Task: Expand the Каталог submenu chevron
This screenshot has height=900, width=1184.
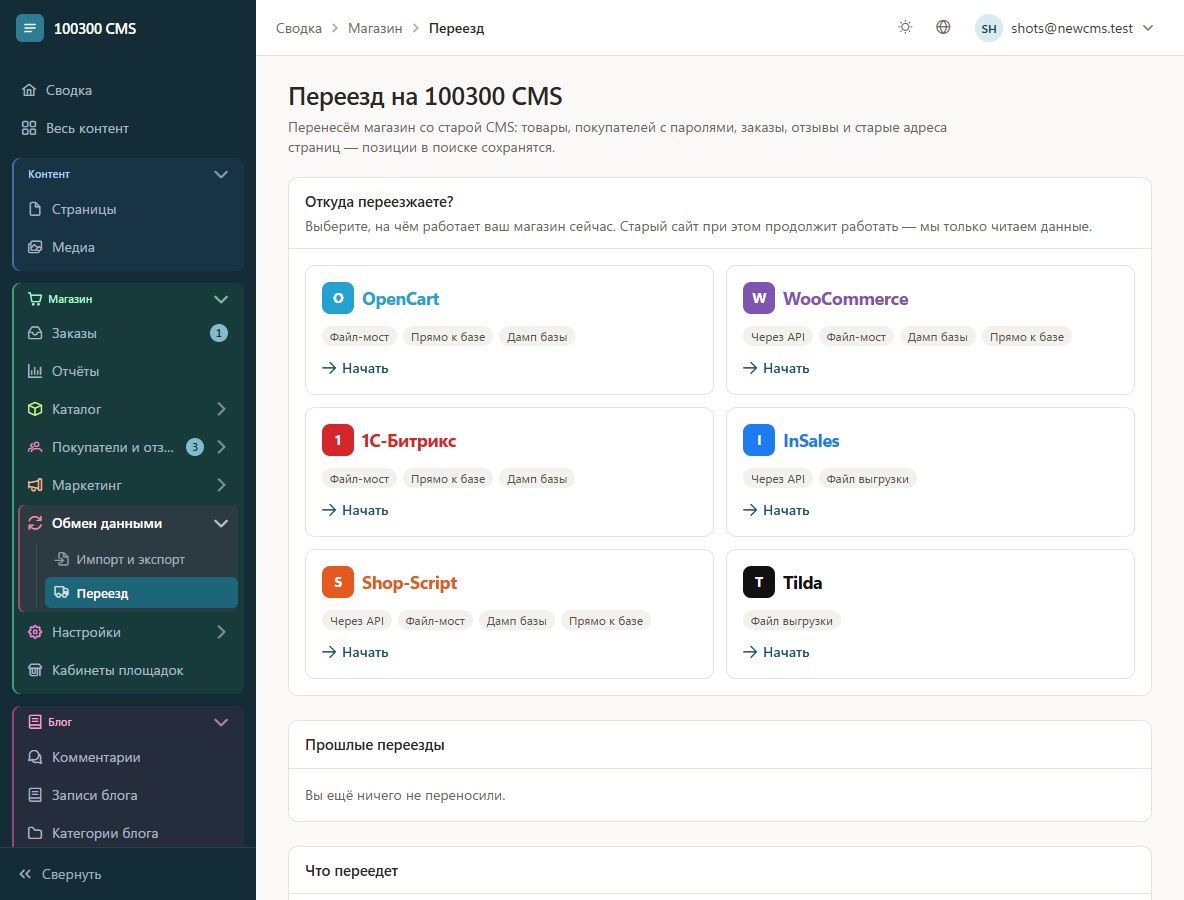Action: click(x=220, y=409)
